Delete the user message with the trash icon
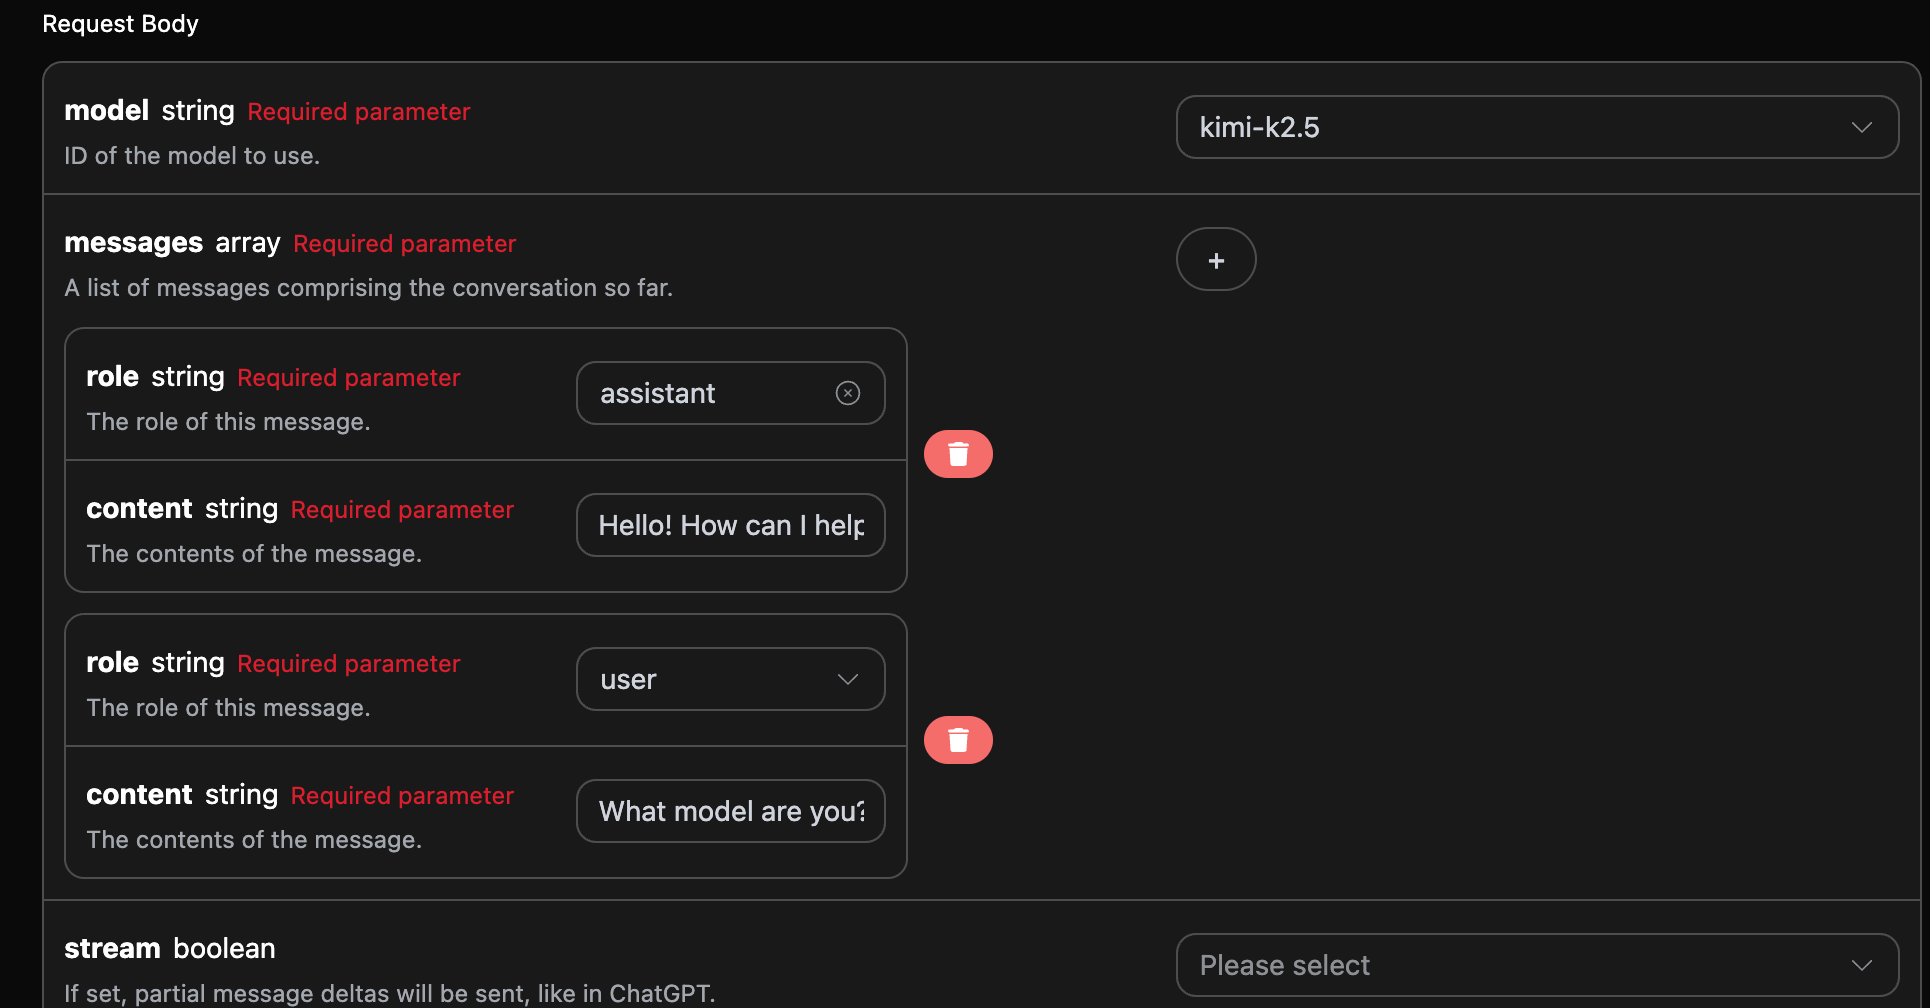Screen dimensions: 1930x1008 958,740
